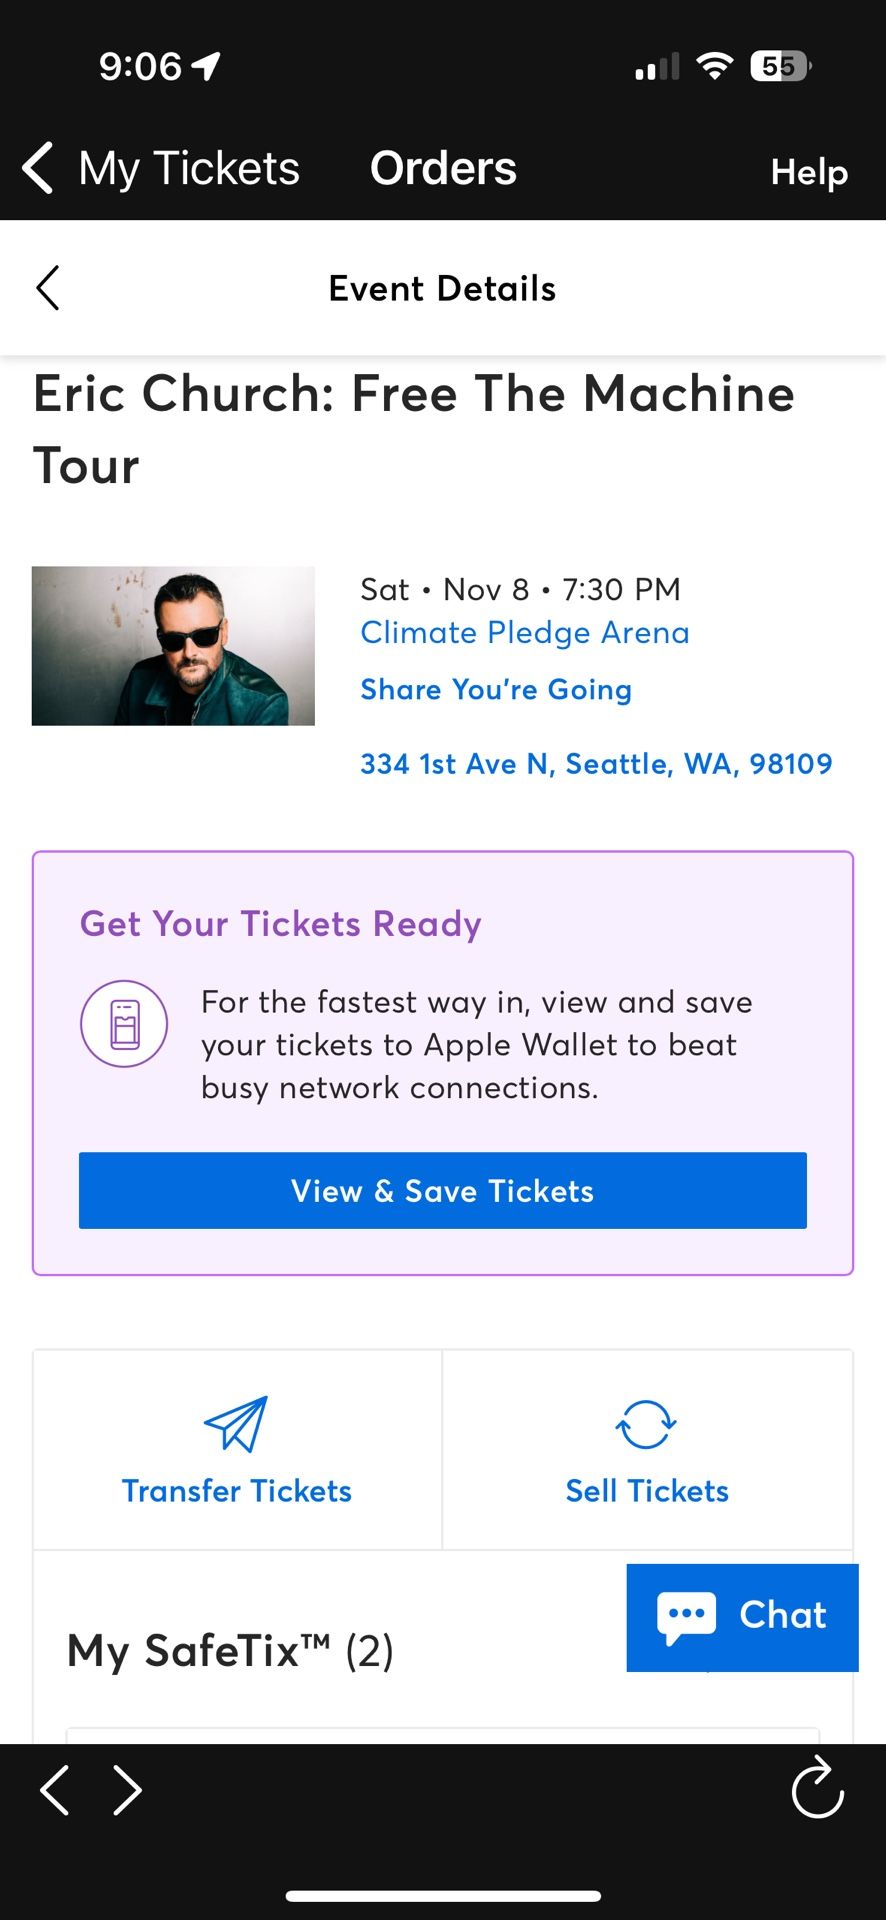Click the forward navigation chevron at bottom
886x1920 pixels.
(x=126, y=1790)
